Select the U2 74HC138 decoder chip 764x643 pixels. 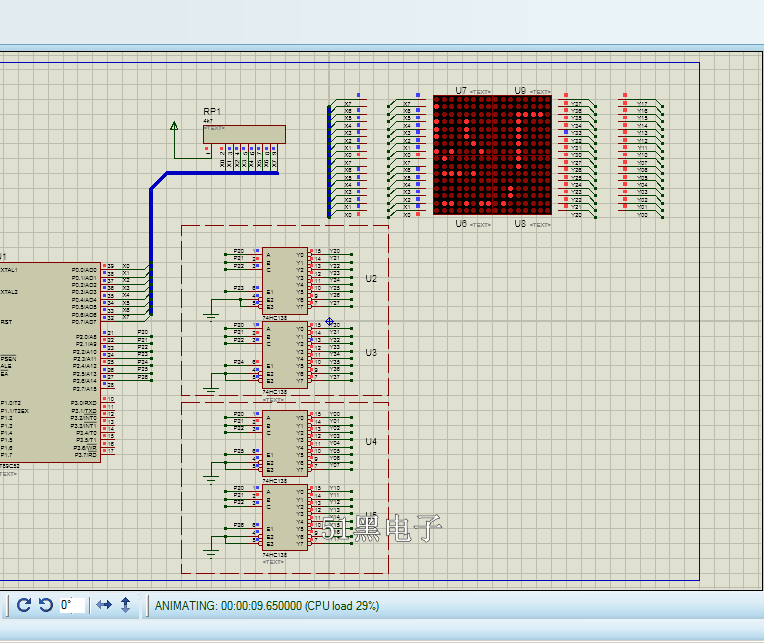(x=285, y=281)
